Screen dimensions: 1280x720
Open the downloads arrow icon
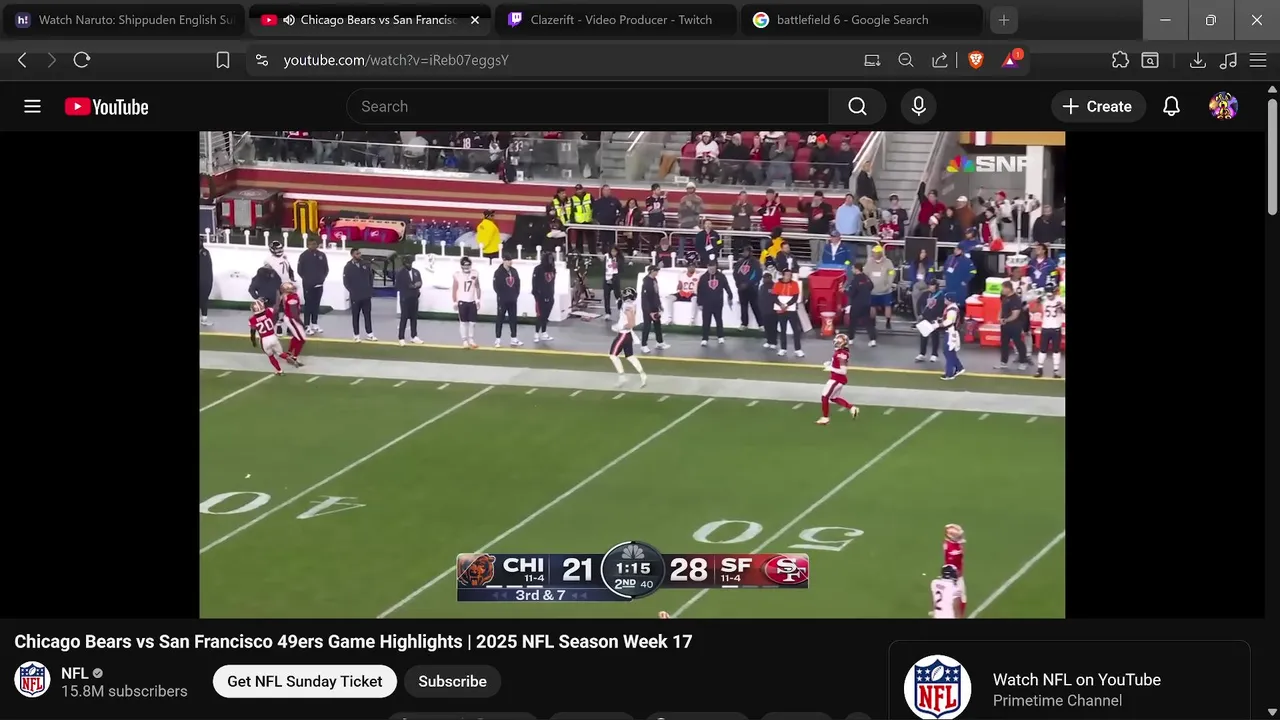[1197, 60]
